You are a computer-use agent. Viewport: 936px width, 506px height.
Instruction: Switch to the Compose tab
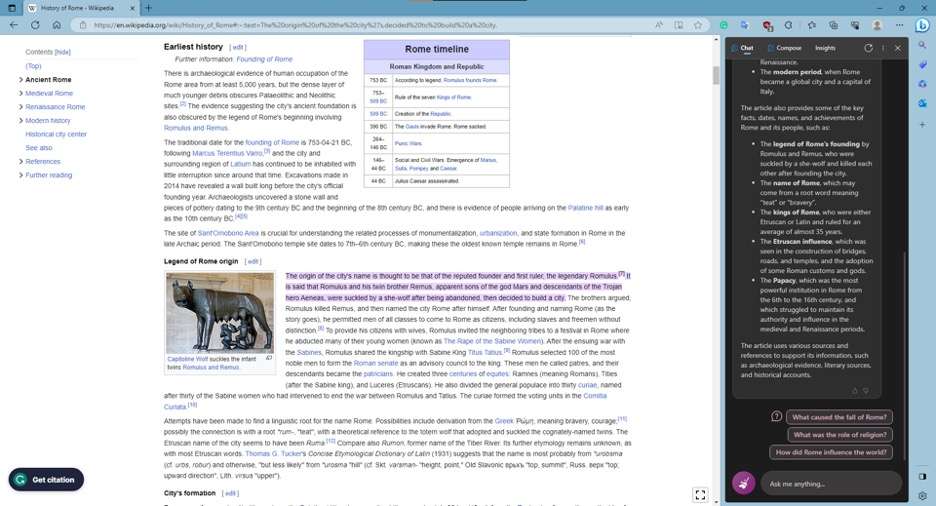click(784, 48)
